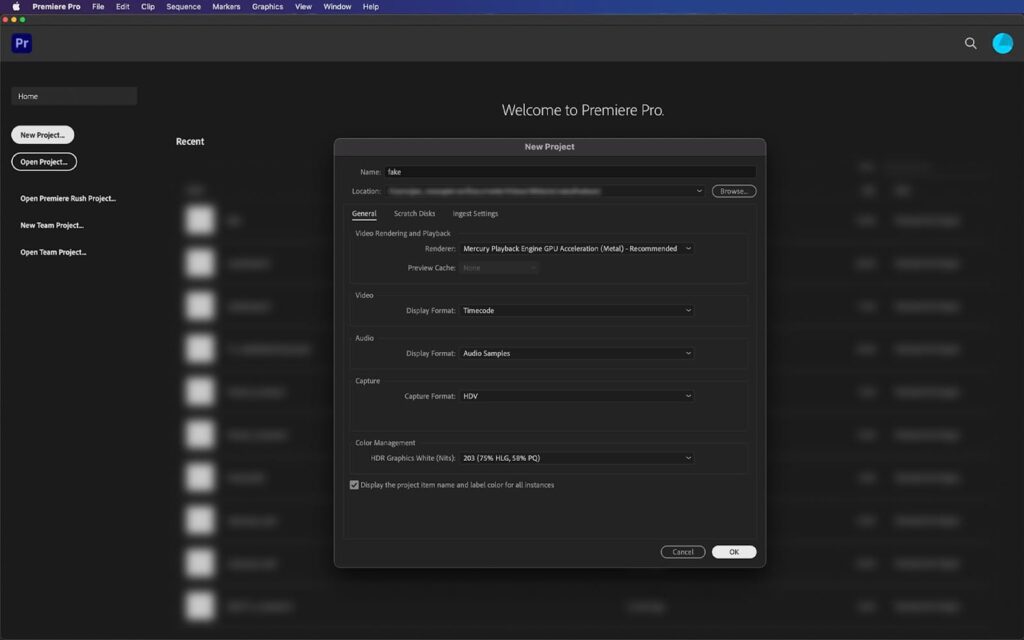Open the Window menu
Viewport: 1024px width, 640px height.
[x=337, y=7]
